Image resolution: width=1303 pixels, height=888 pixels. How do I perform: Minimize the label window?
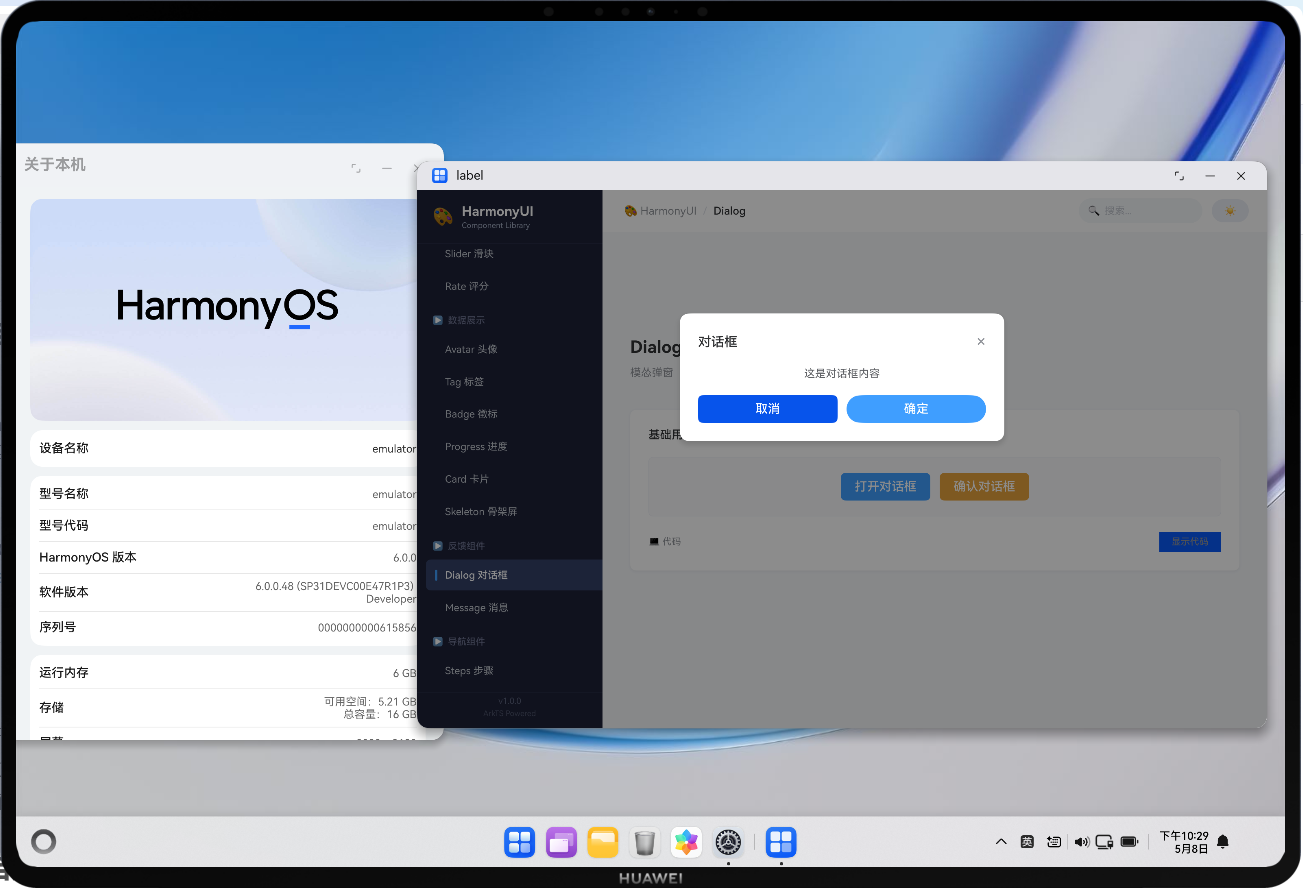pos(1210,175)
